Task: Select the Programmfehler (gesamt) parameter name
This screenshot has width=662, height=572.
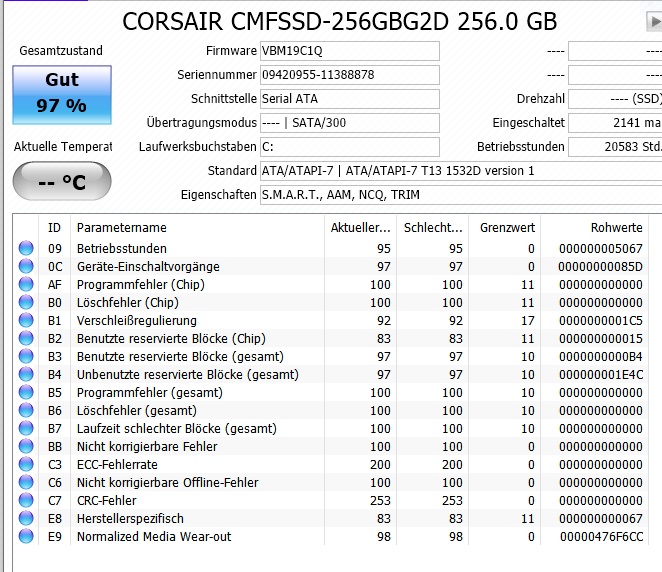Action: (x=150, y=393)
